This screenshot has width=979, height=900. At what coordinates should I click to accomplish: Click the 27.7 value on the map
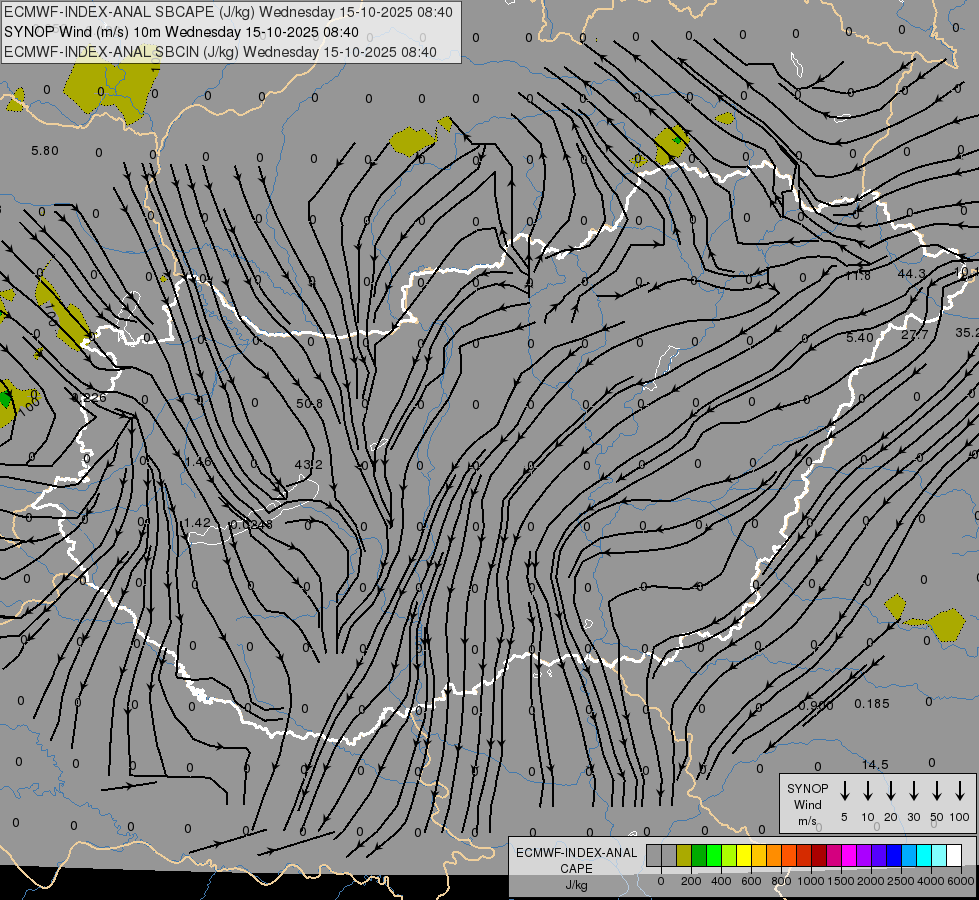[915, 335]
